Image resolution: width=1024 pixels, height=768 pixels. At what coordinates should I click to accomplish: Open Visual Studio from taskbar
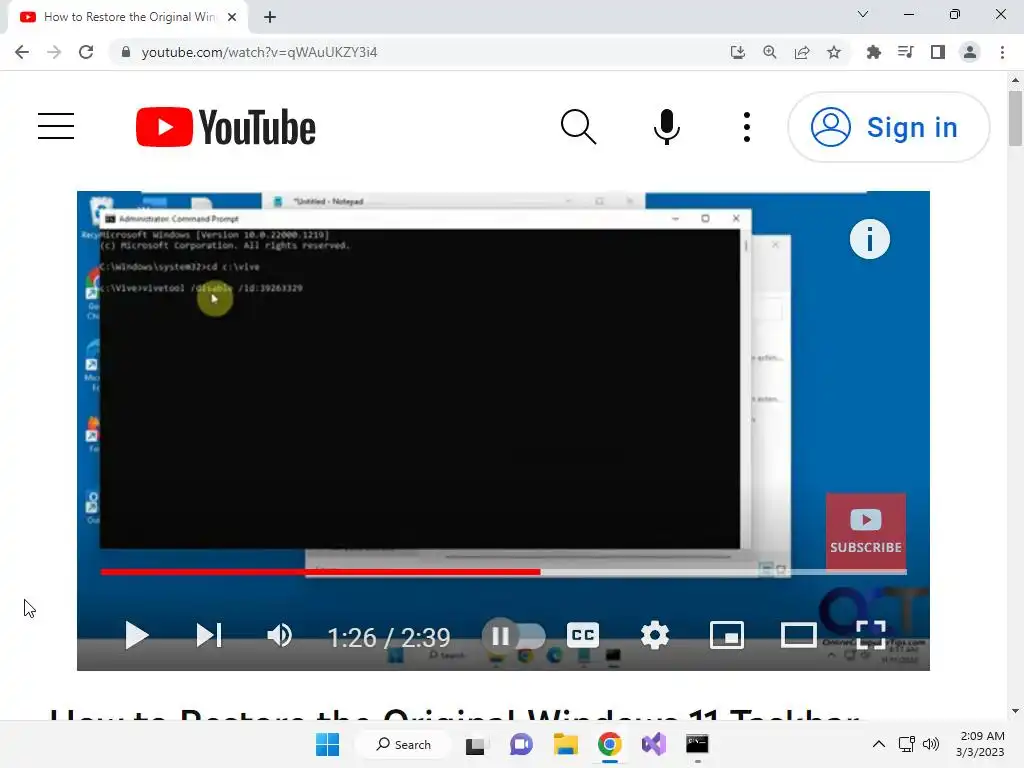point(653,744)
